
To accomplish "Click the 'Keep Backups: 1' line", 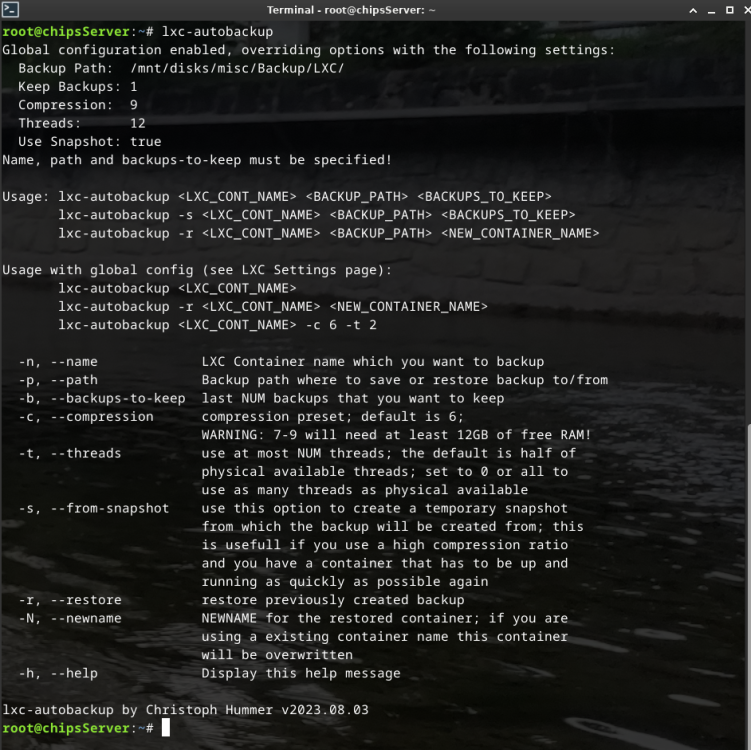I will [x=78, y=87].
